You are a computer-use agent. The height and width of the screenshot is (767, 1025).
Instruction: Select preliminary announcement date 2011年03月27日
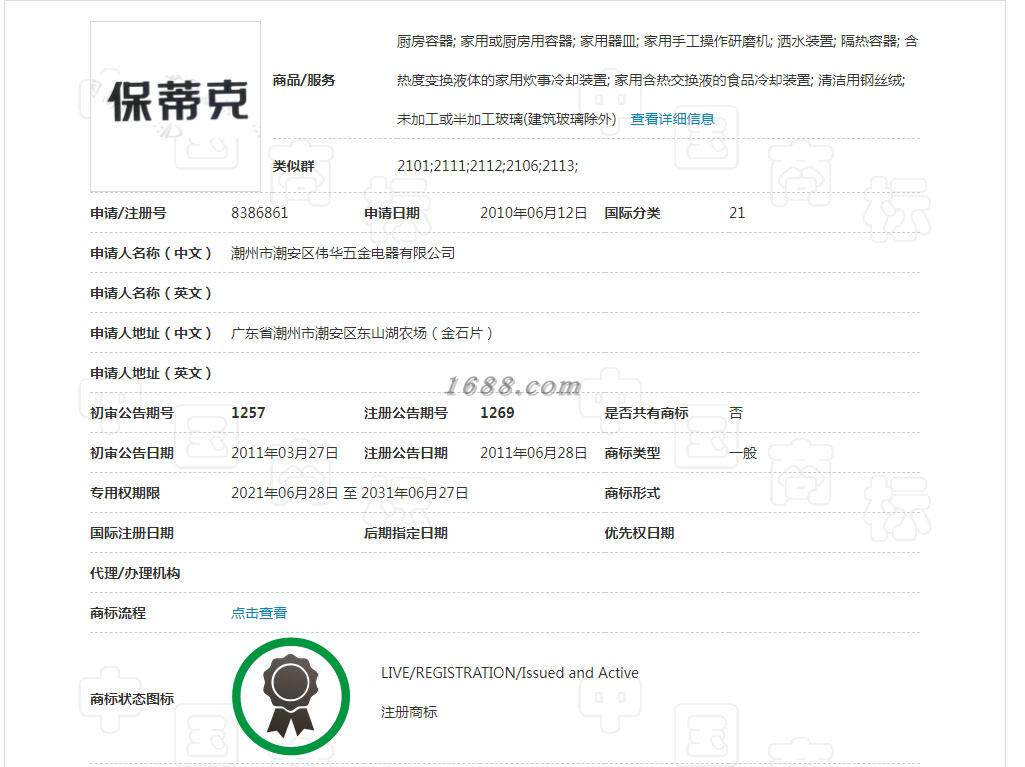coord(284,452)
